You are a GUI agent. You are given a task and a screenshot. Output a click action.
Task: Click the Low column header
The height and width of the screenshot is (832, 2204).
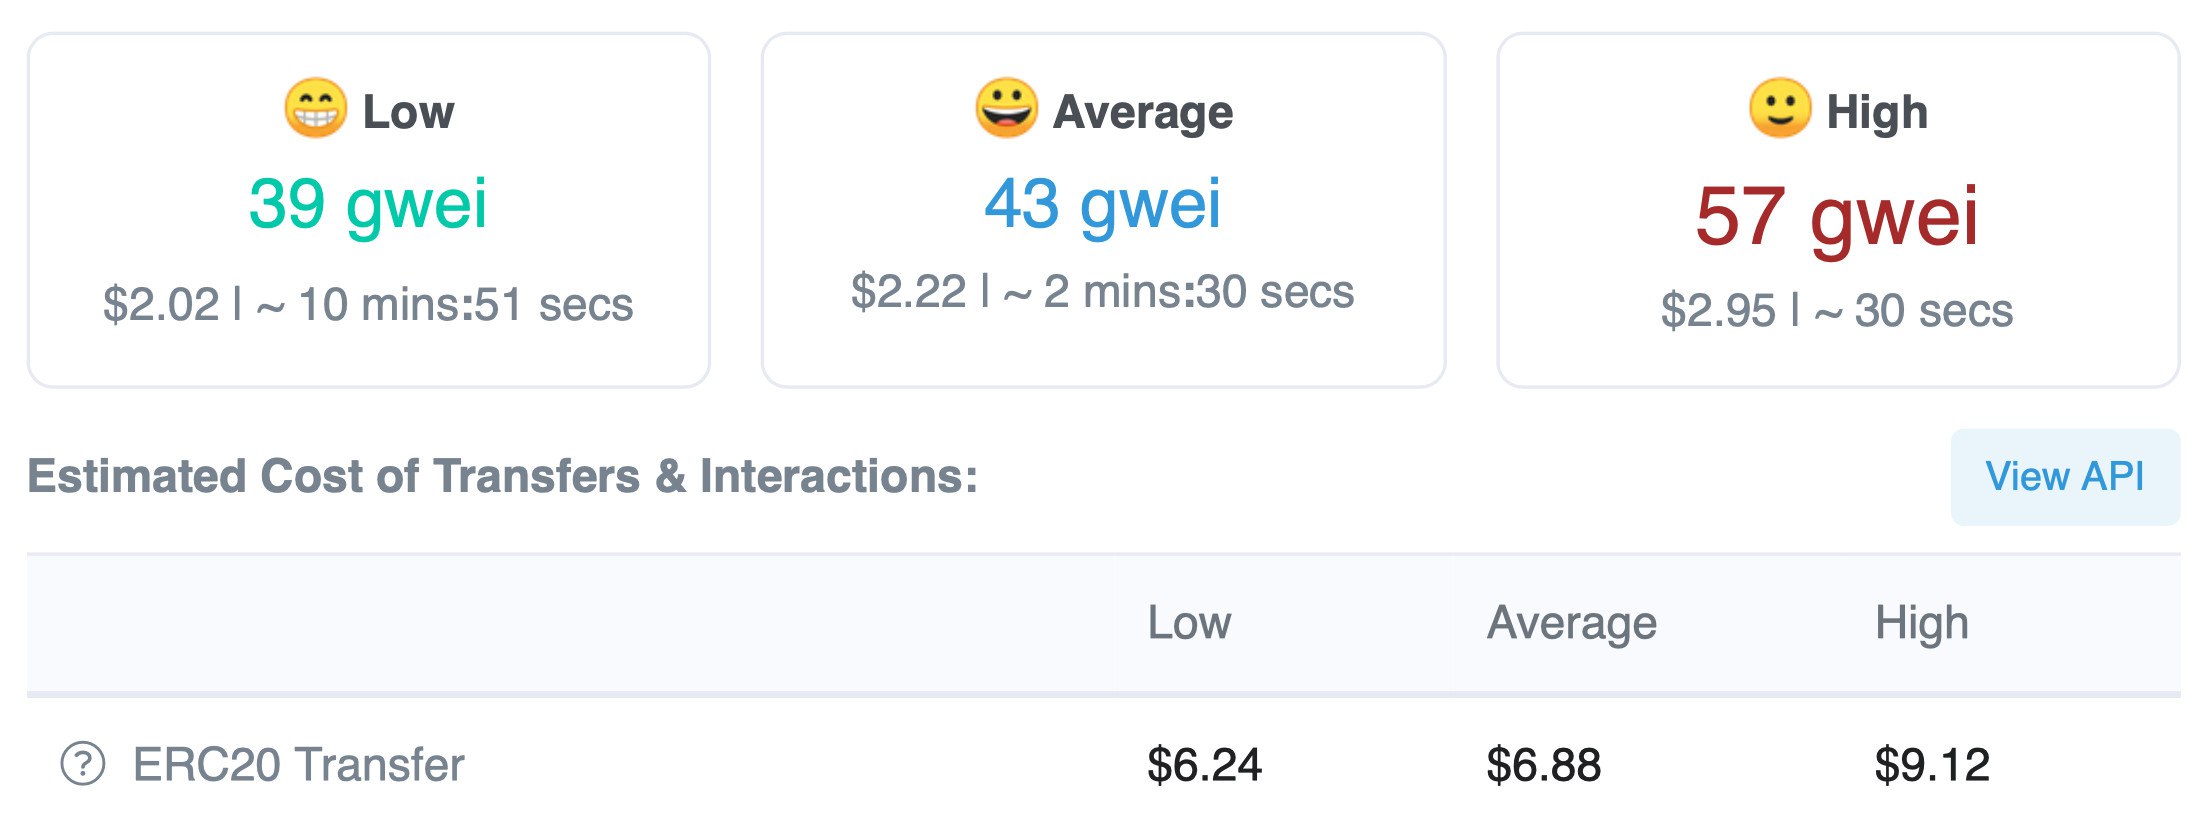pos(1189,623)
